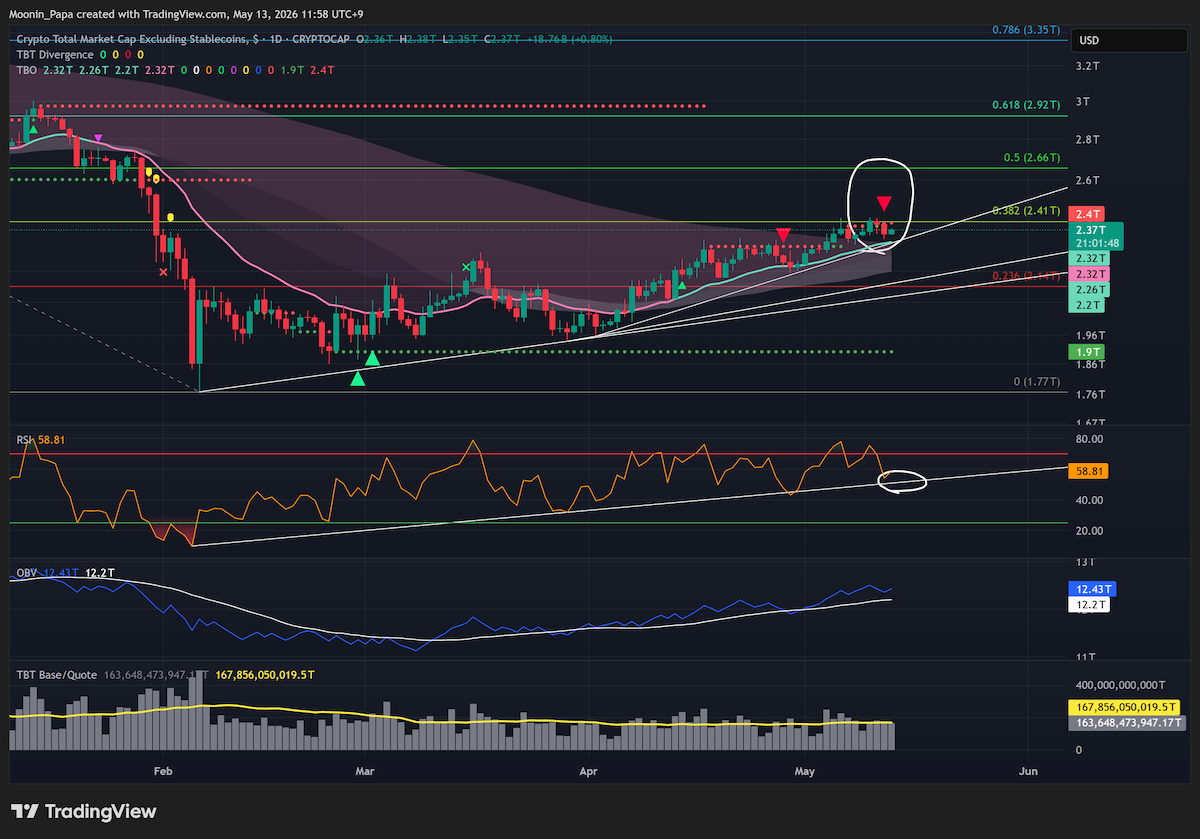Click the 0.382 (2.41T) Fibonacci label
This screenshot has height=839, width=1200.
tap(1025, 211)
